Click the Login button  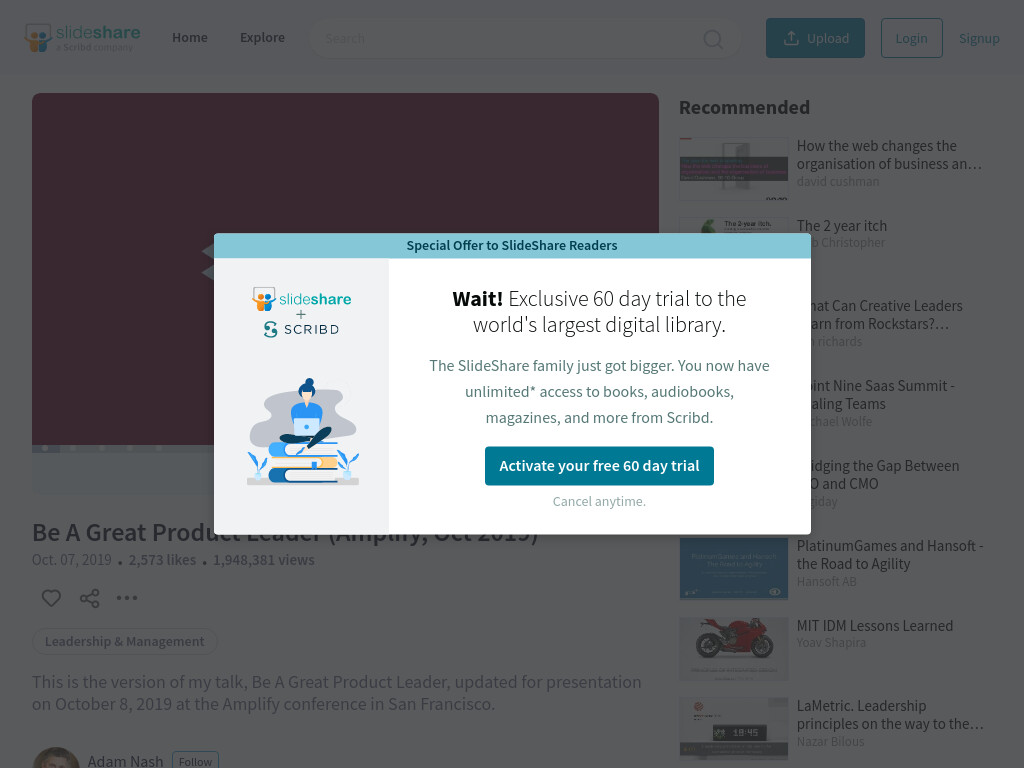click(911, 38)
